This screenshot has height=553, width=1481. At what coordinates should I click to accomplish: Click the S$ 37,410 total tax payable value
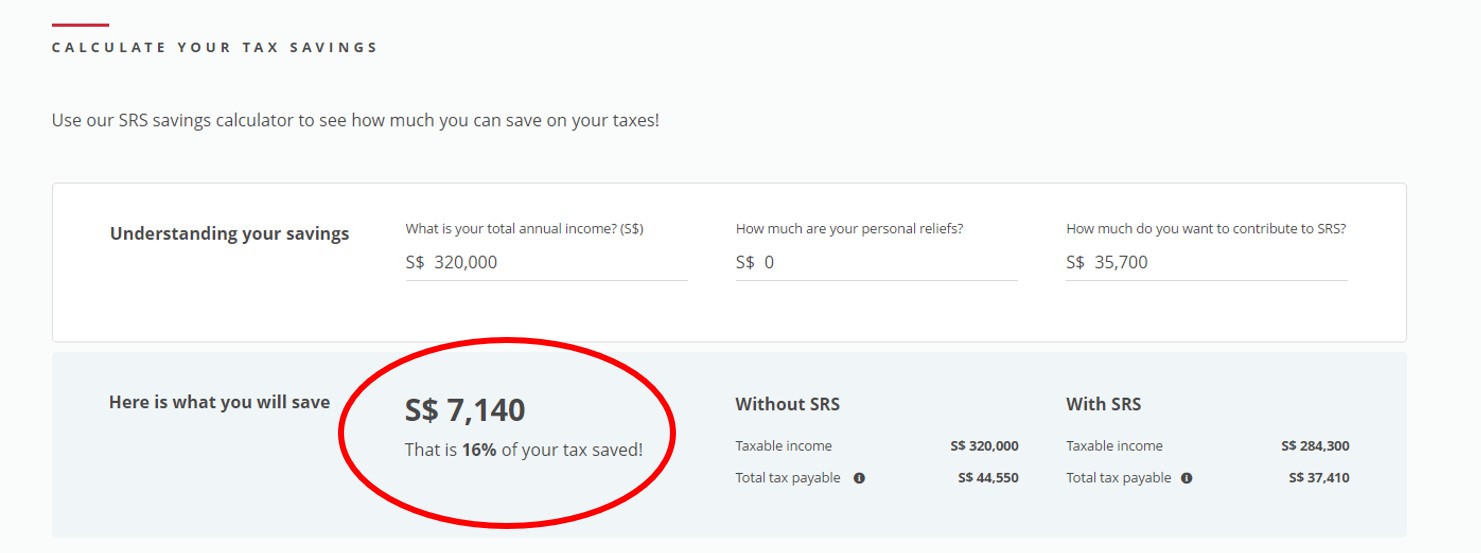1318,478
